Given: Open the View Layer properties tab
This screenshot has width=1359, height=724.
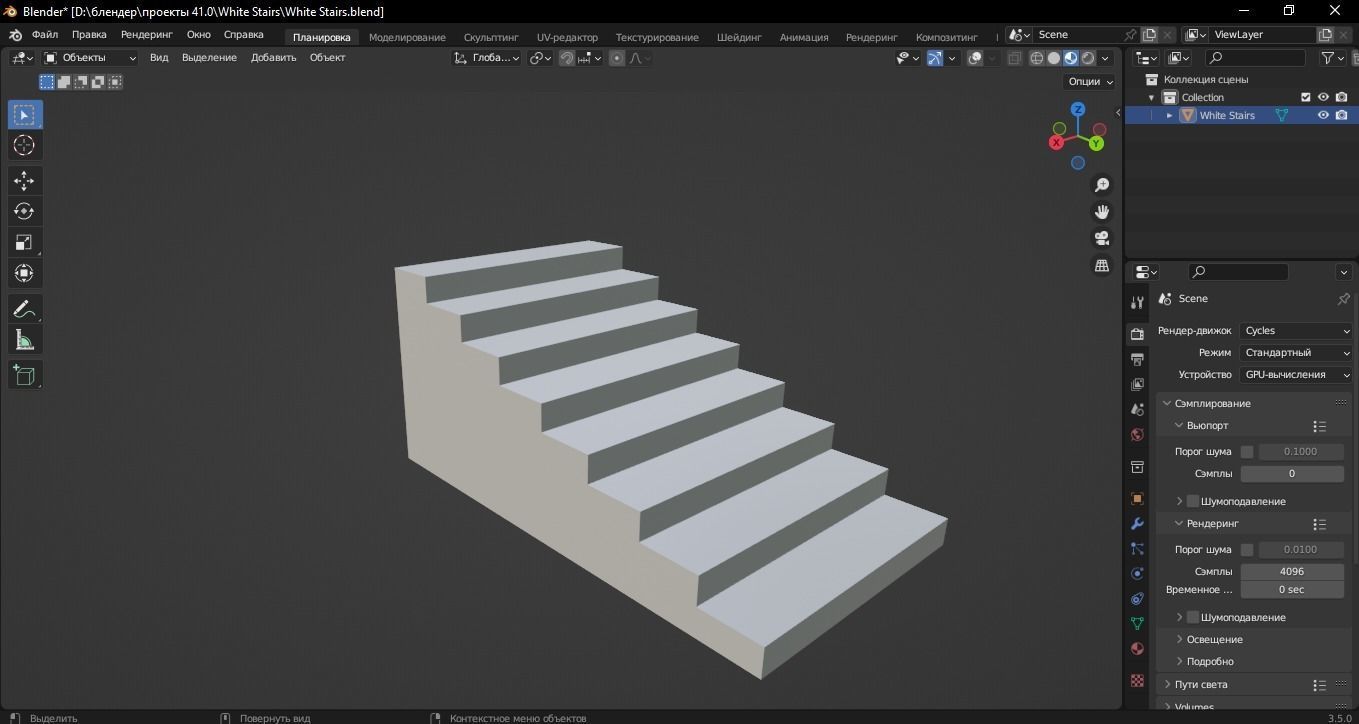Looking at the screenshot, I should pos(1137,384).
